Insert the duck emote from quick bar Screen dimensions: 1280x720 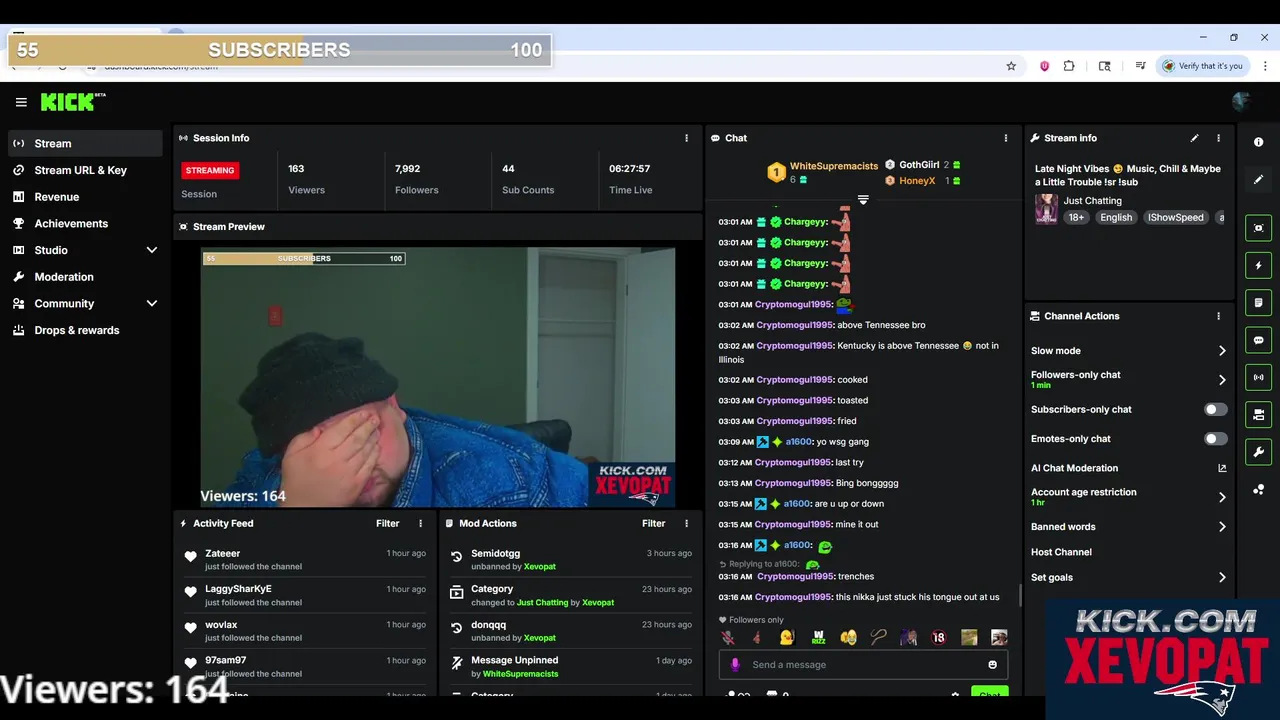click(x=787, y=637)
